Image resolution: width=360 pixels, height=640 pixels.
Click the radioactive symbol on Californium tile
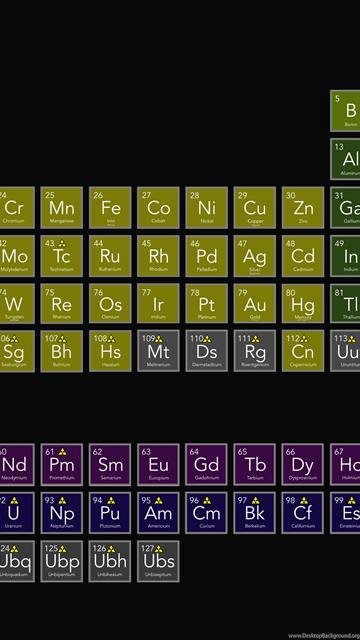303,500
